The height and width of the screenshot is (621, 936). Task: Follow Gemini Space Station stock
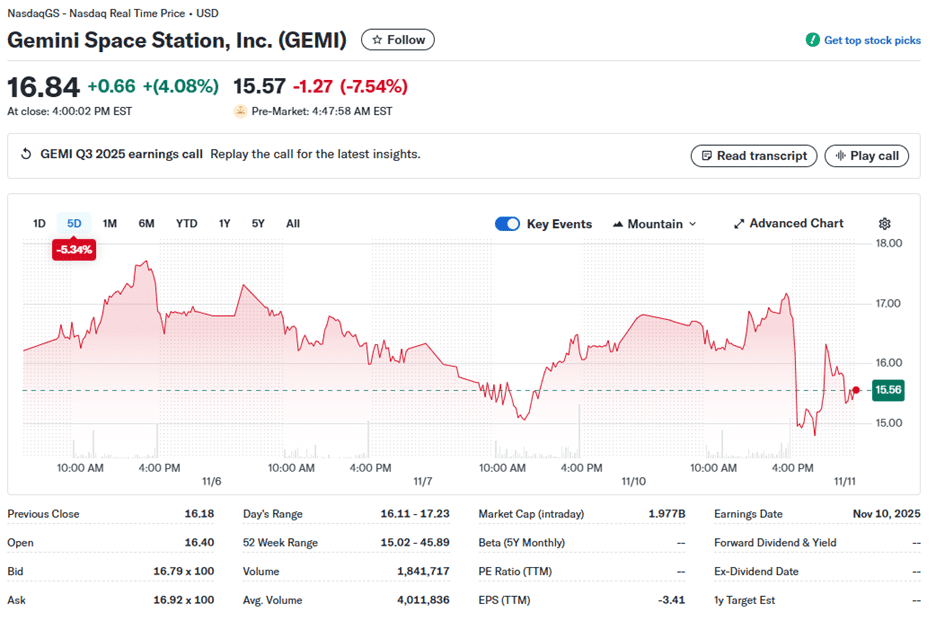tap(397, 40)
